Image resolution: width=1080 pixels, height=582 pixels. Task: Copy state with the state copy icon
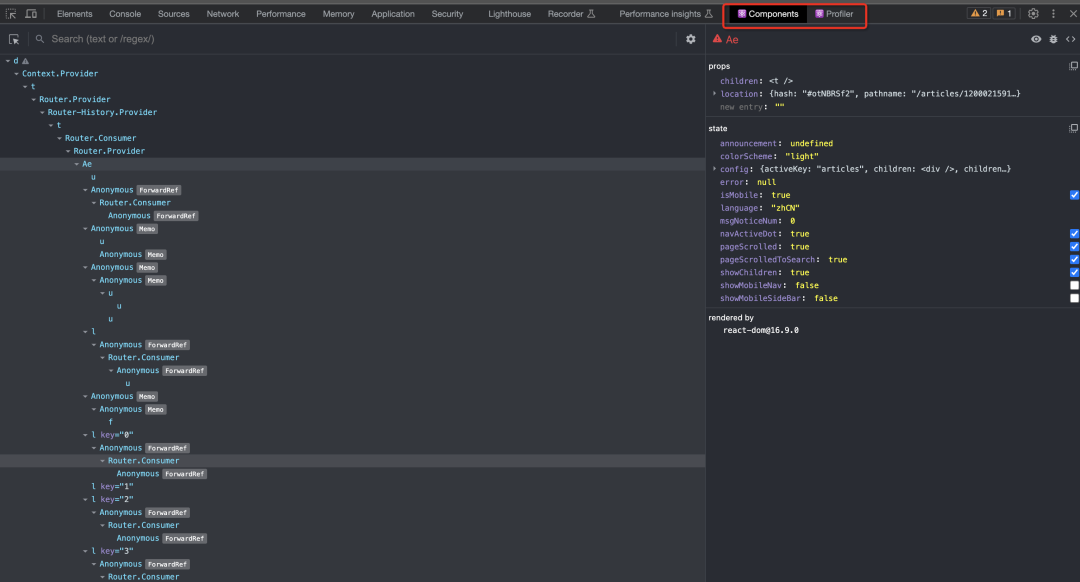[x=1073, y=128]
